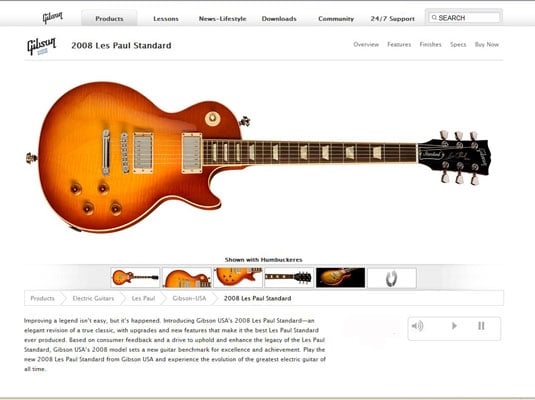Viewport: 535px width, 400px height.
Task: Select the headstock and neck thumbnail
Action: tap(289, 277)
